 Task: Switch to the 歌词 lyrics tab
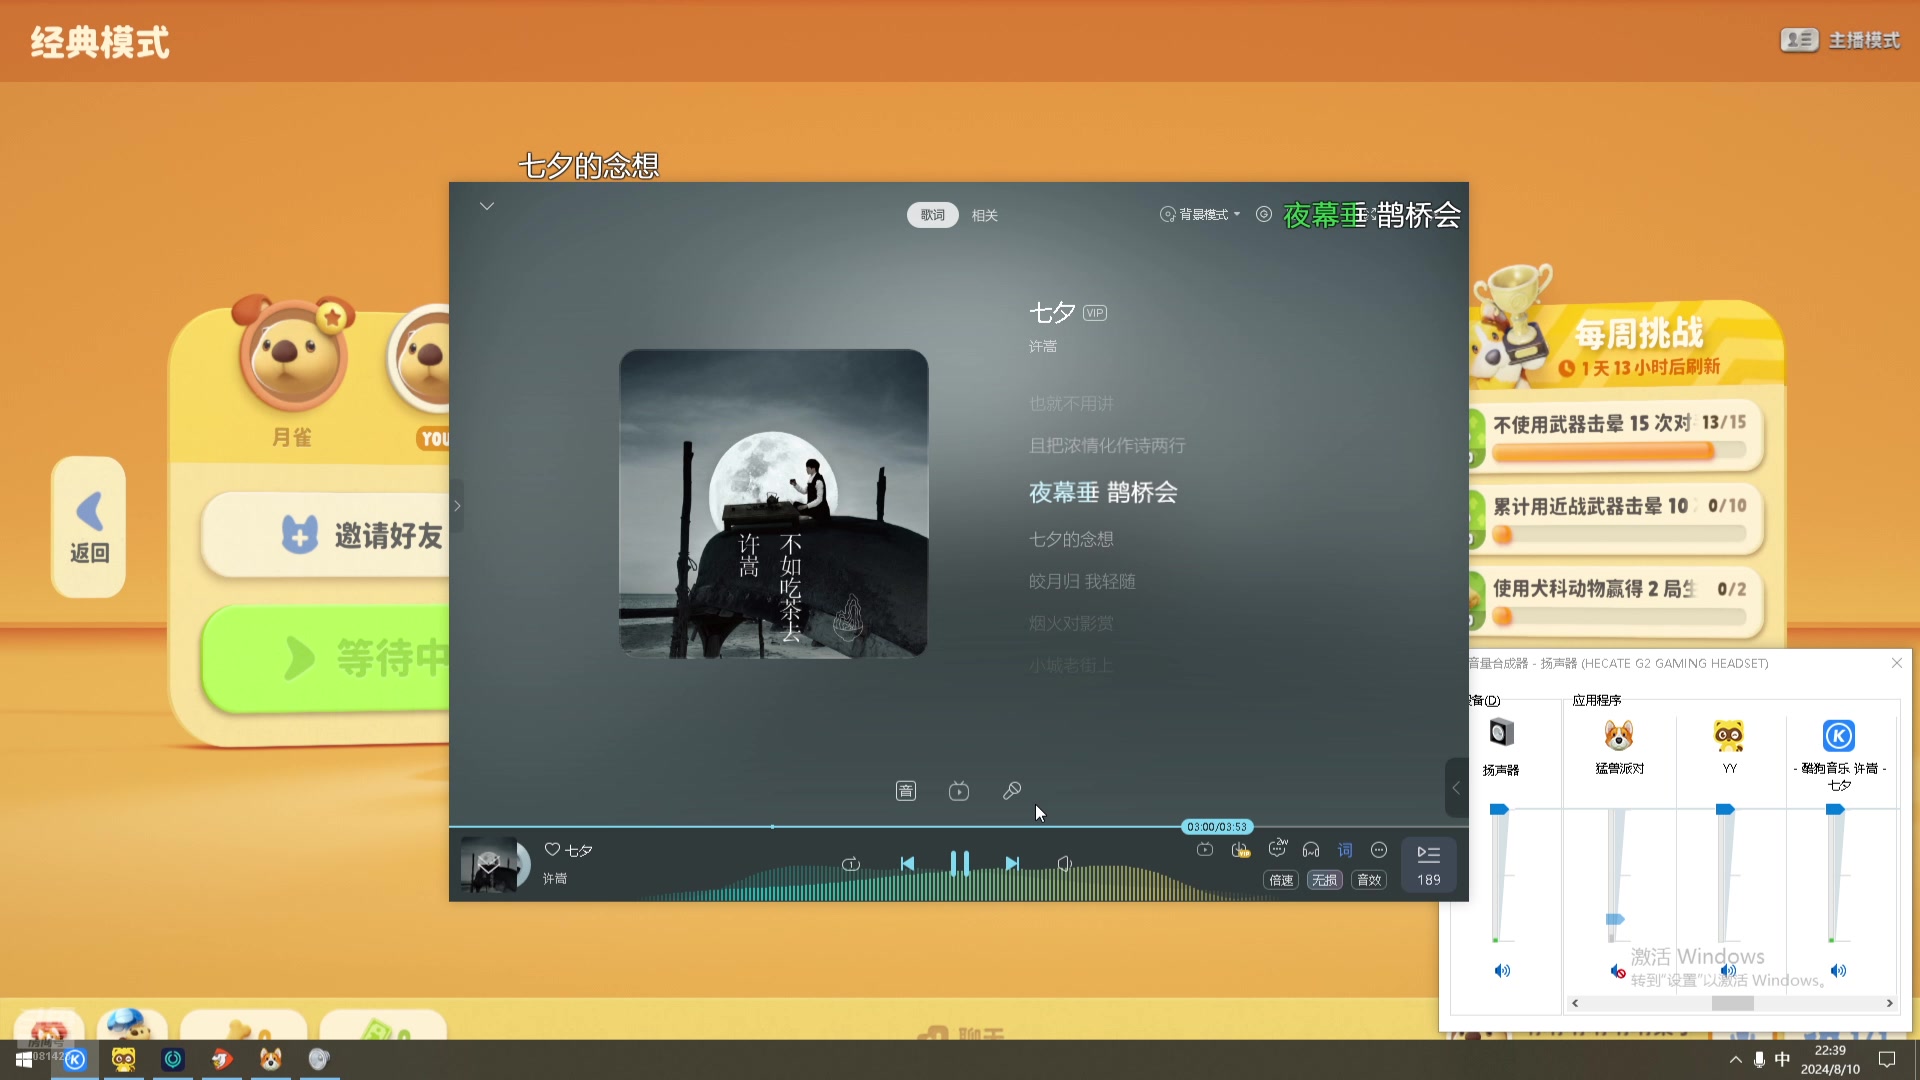pos(932,215)
